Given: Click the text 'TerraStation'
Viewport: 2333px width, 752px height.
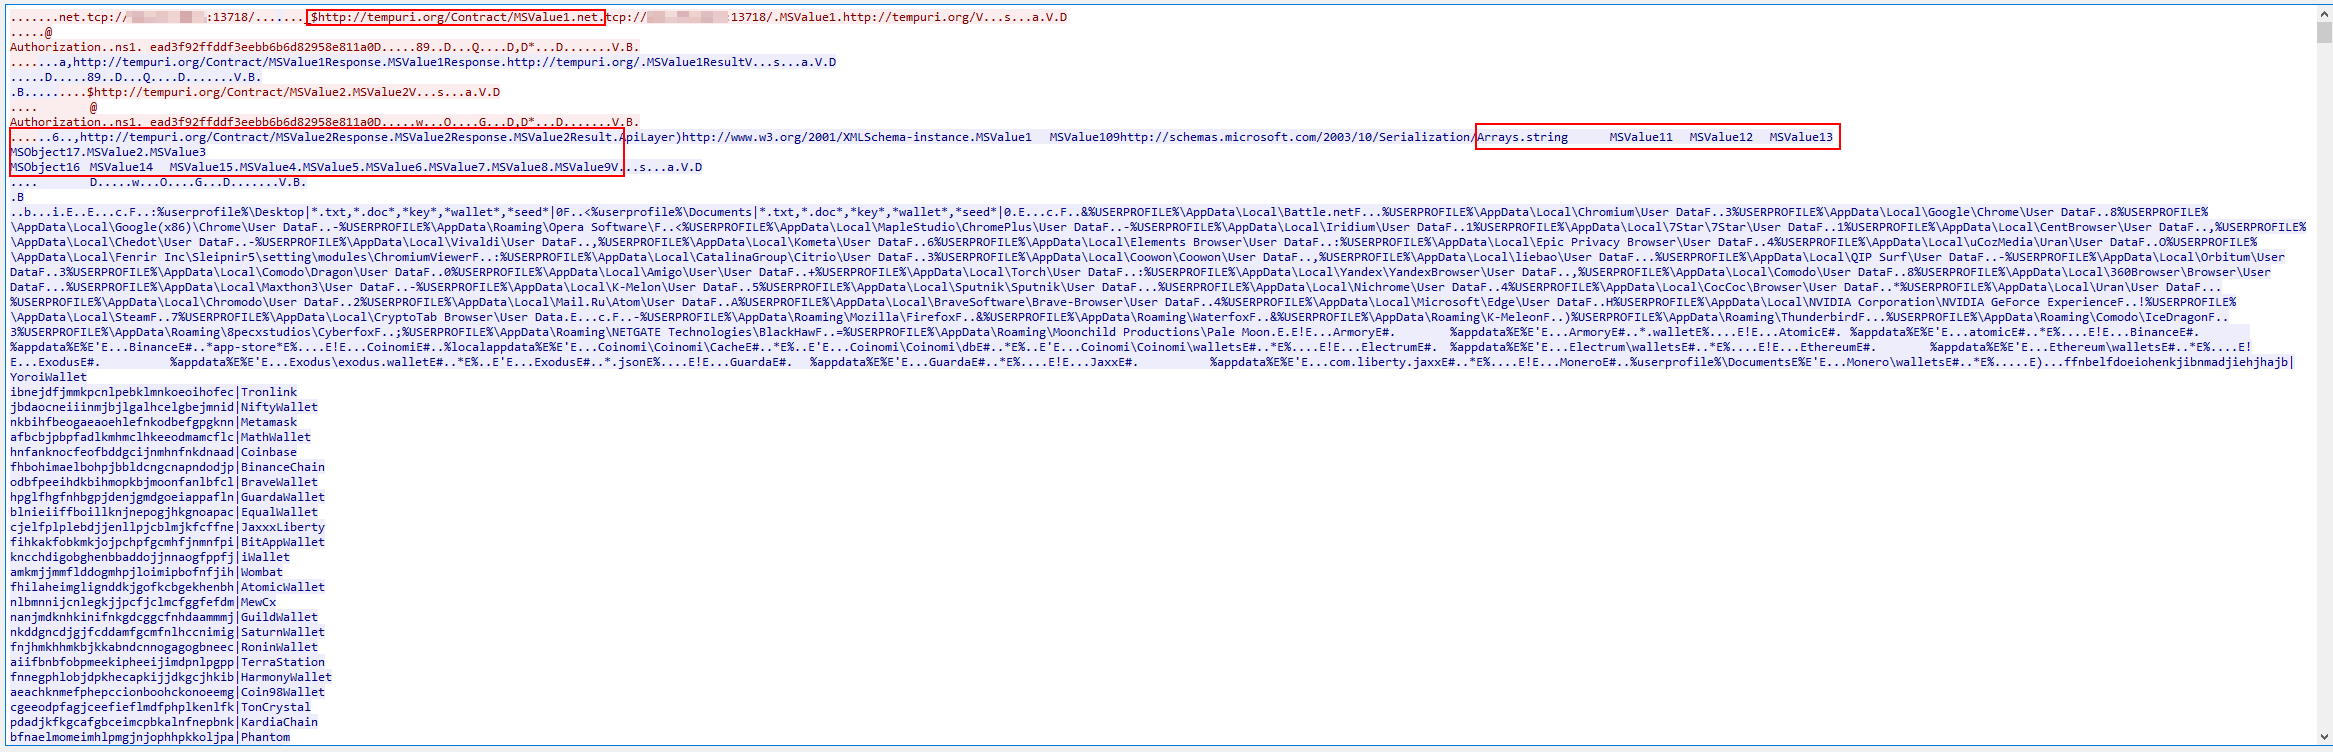Looking at the screenshot, I should point(283,662).
